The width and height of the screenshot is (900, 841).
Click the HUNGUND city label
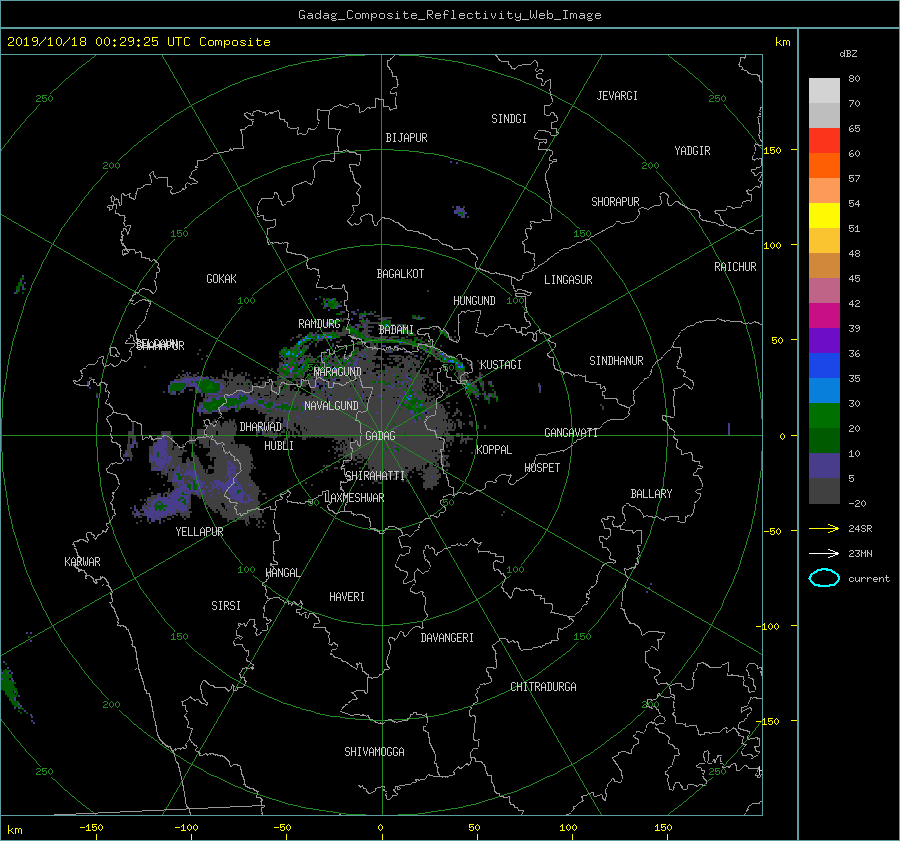click(474, 301)
